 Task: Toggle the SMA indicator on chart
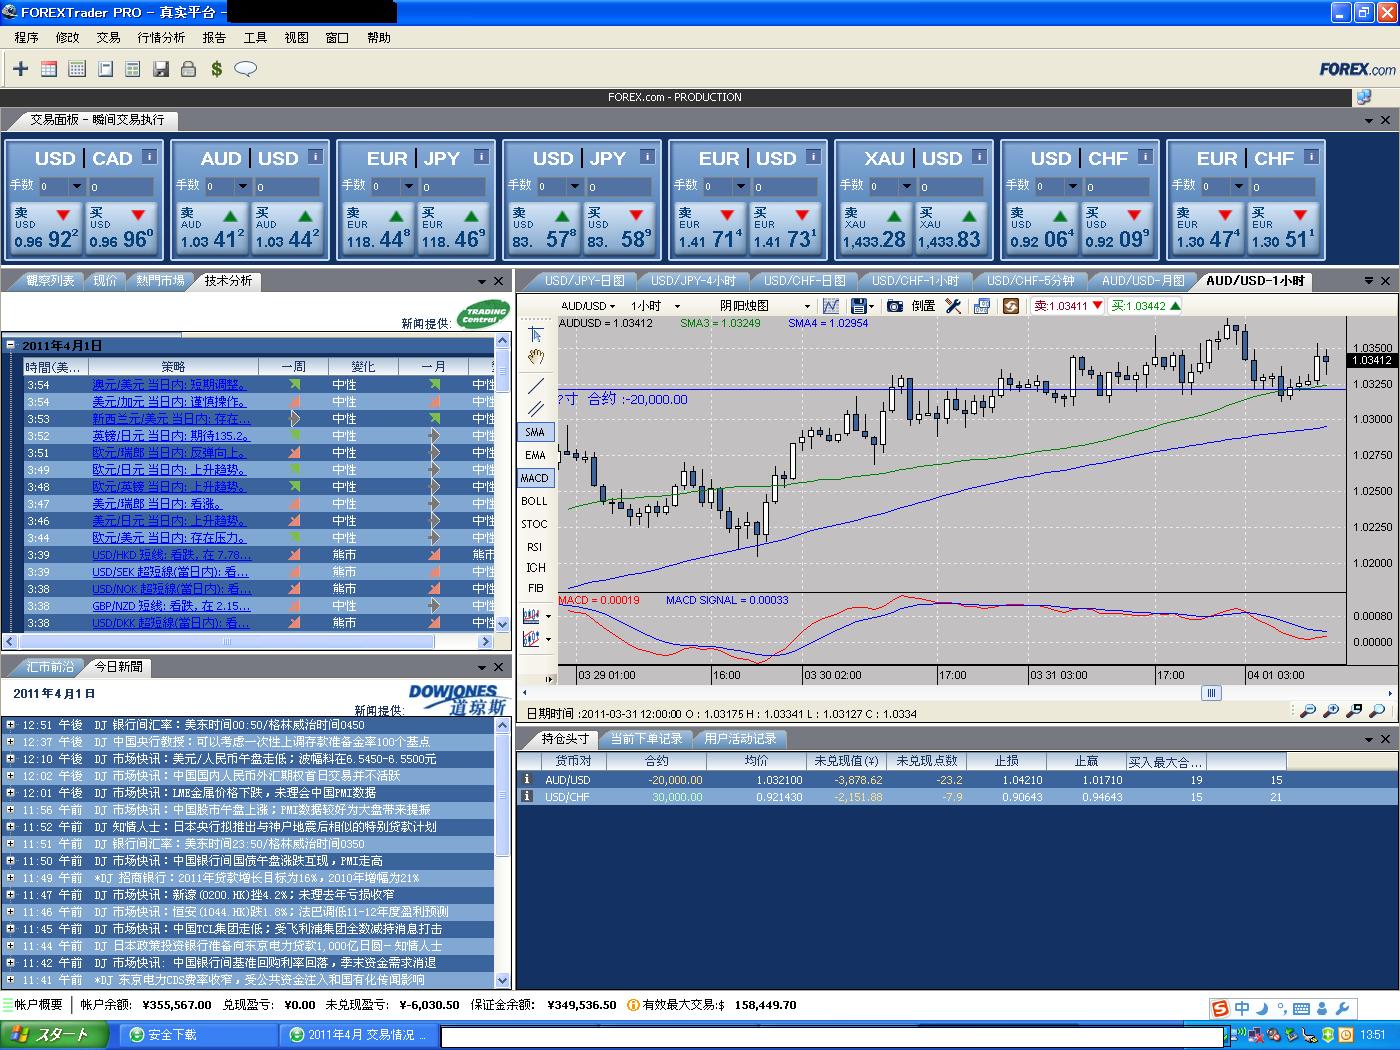point(535,432)
